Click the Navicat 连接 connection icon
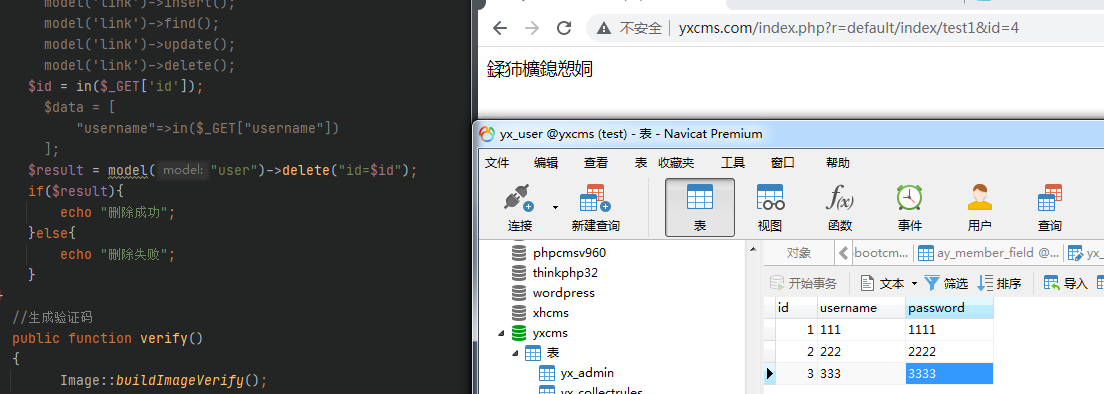1104x394 pixels. point(519,198)
